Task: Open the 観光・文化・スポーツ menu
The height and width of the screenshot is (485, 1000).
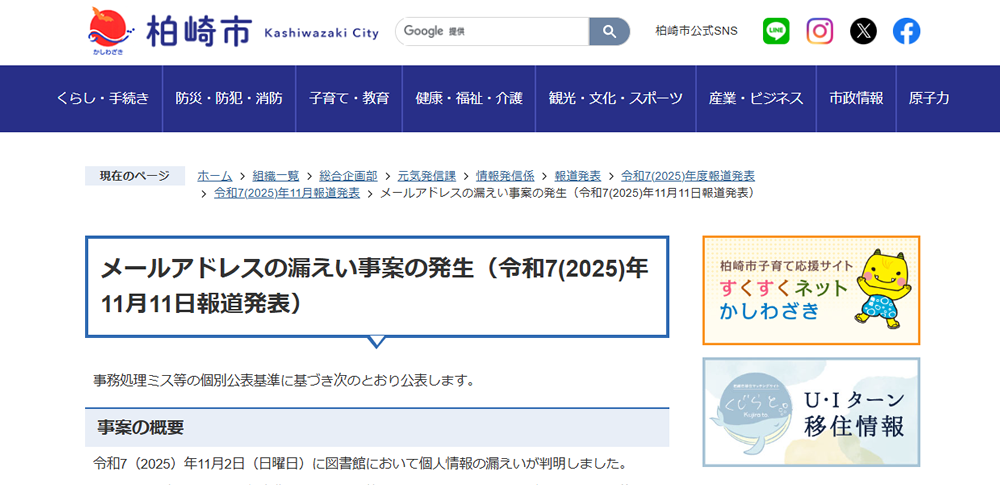Action: click(615, 98)
